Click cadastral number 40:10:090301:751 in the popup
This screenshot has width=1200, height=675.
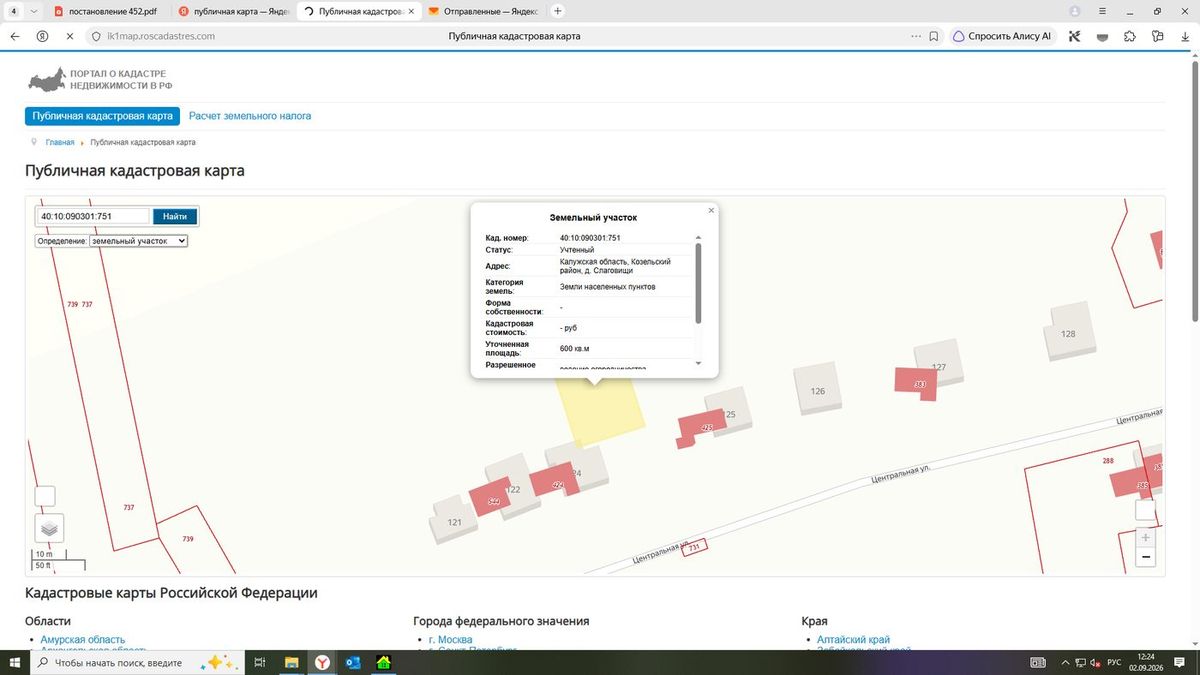[590, 238]
